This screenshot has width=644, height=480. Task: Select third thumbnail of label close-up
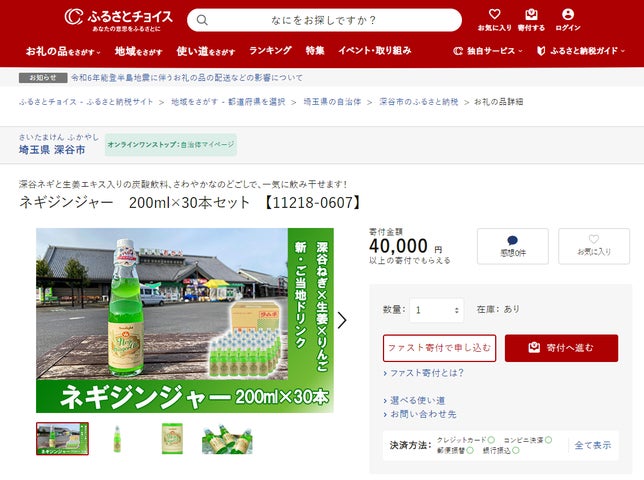[x=172, y=439]
